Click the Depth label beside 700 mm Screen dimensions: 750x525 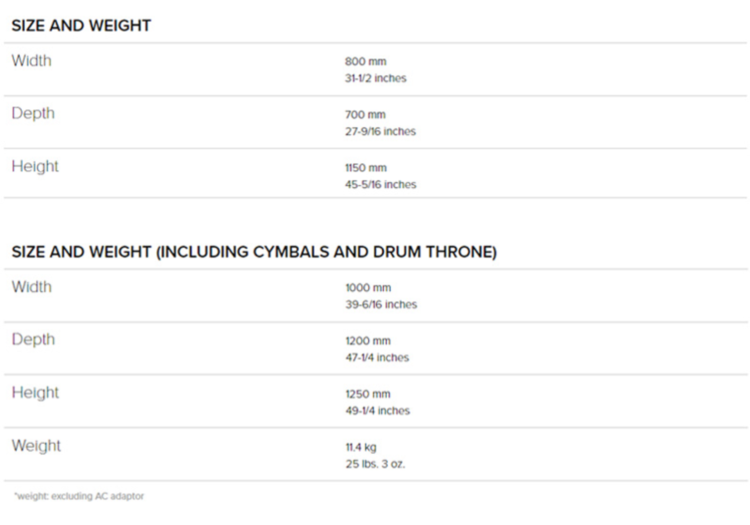(33, 114)
